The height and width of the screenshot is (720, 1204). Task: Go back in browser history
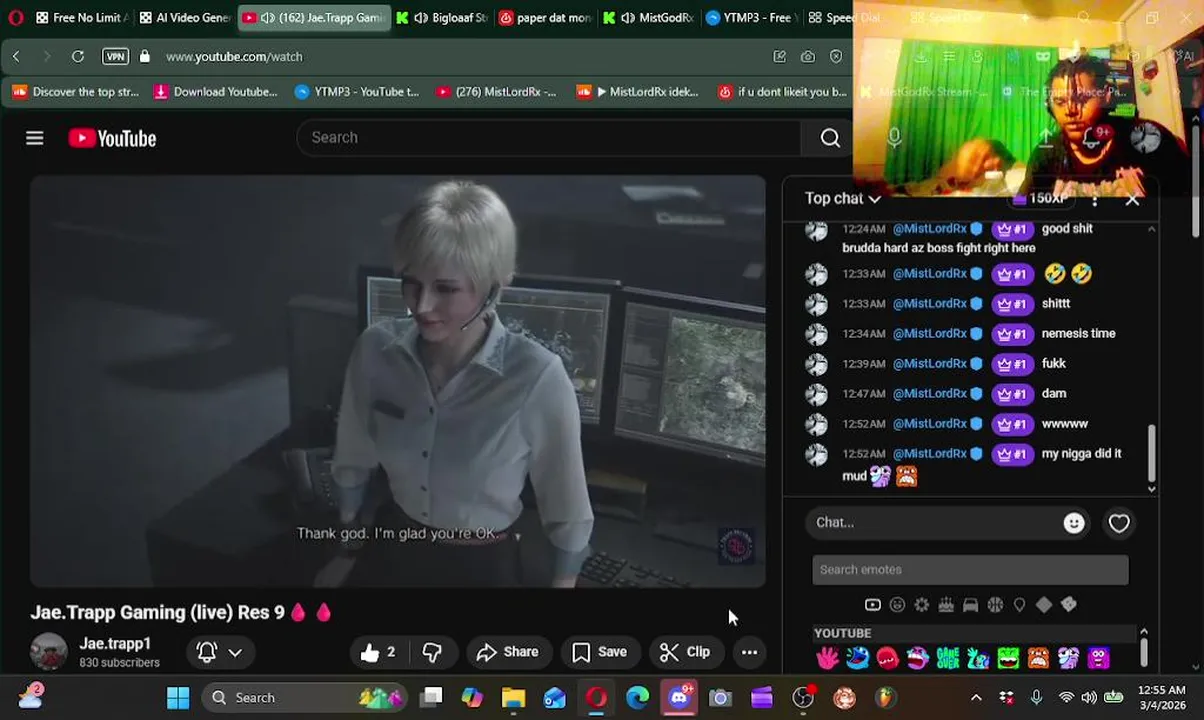[16, 57]
